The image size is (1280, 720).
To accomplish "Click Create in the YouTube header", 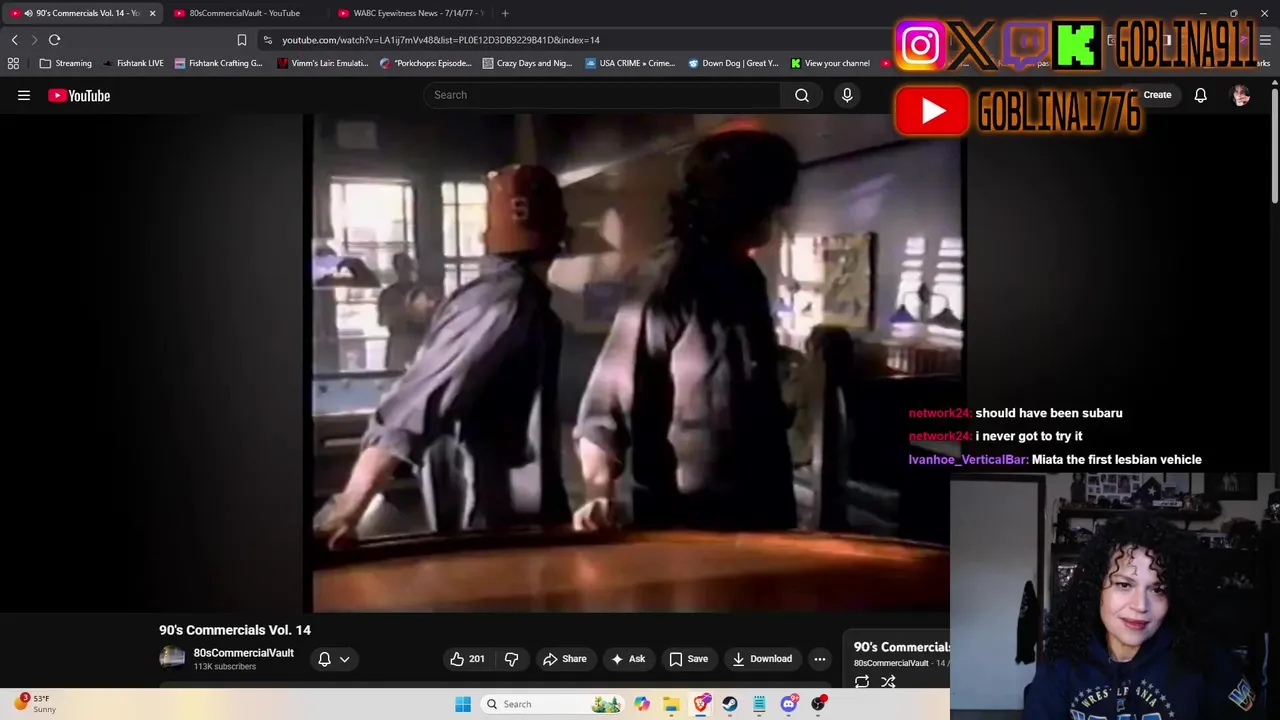I will tap(1157, 95).
